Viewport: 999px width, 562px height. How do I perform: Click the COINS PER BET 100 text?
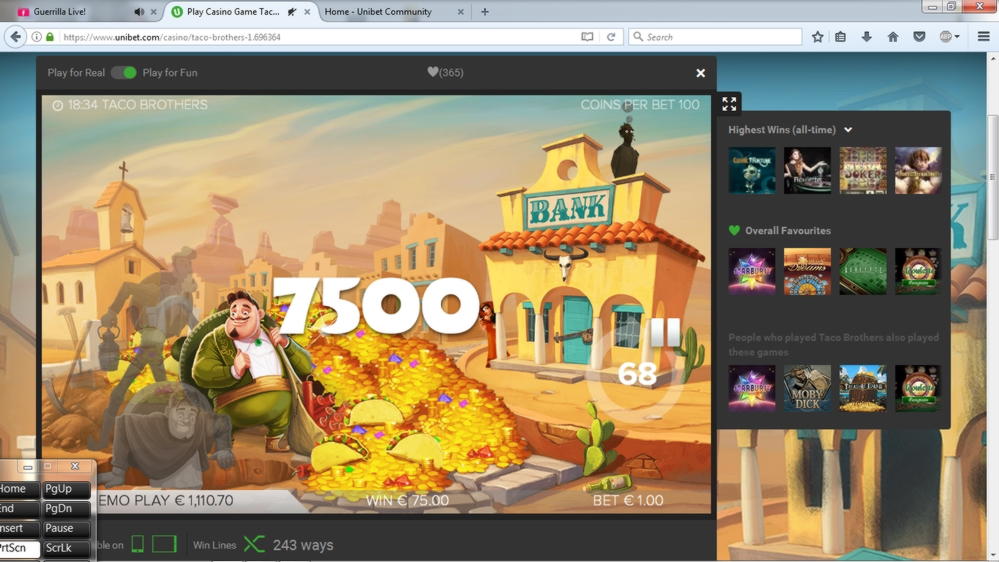pyautogui.click(x=640, y=104)
